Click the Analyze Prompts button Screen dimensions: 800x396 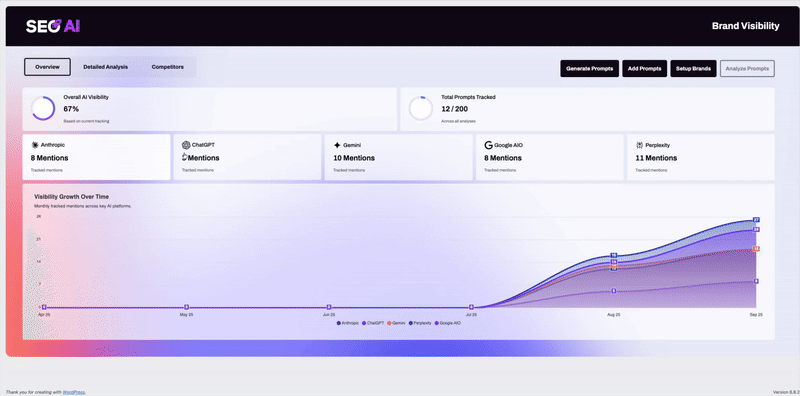tap(747, 68)
